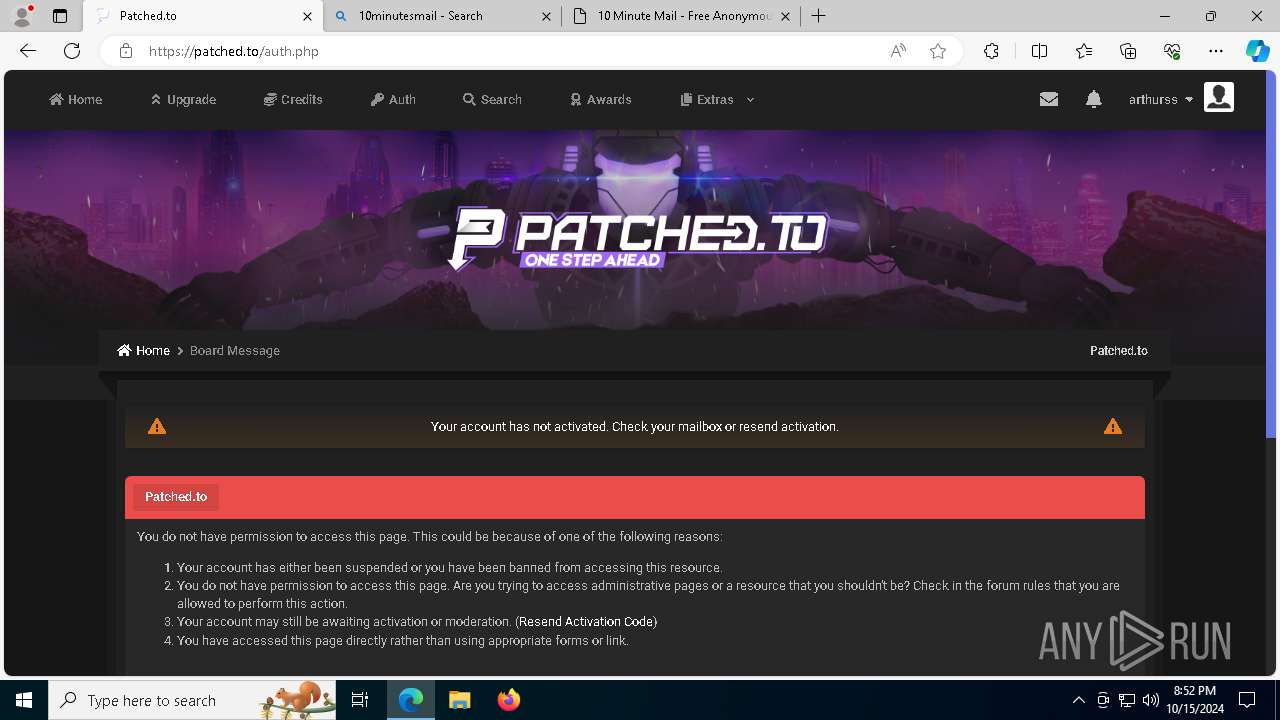Open the Favorites list
This screenshot has height=720, width=1280.
click(x=1084, y=51)
